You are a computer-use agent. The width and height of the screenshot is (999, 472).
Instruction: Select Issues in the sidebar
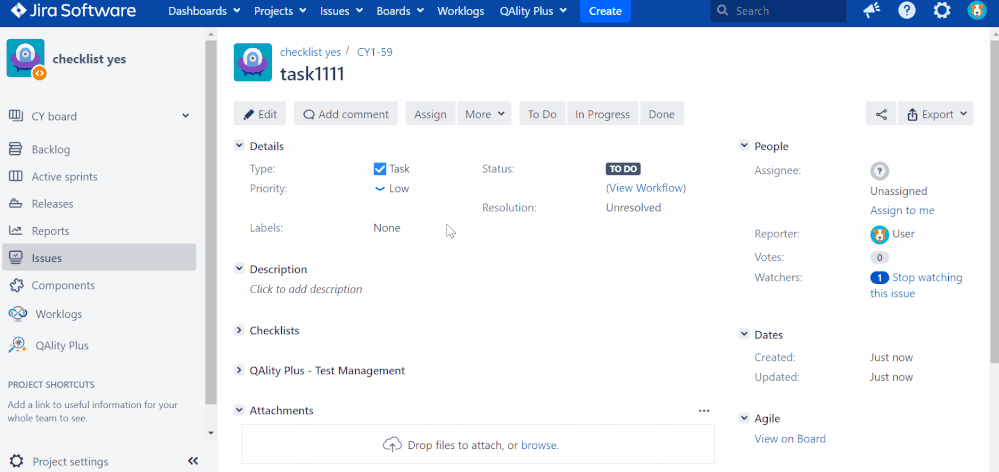99,258
